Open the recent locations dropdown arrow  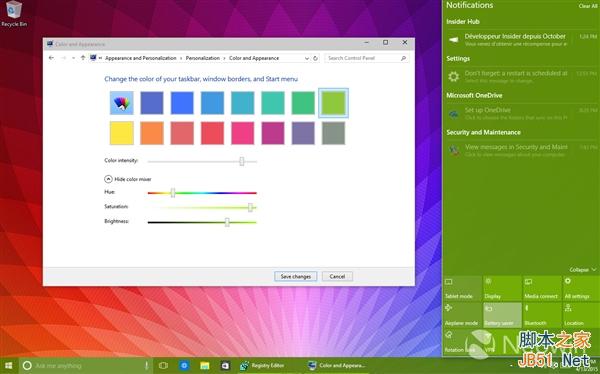pos(73,58)
